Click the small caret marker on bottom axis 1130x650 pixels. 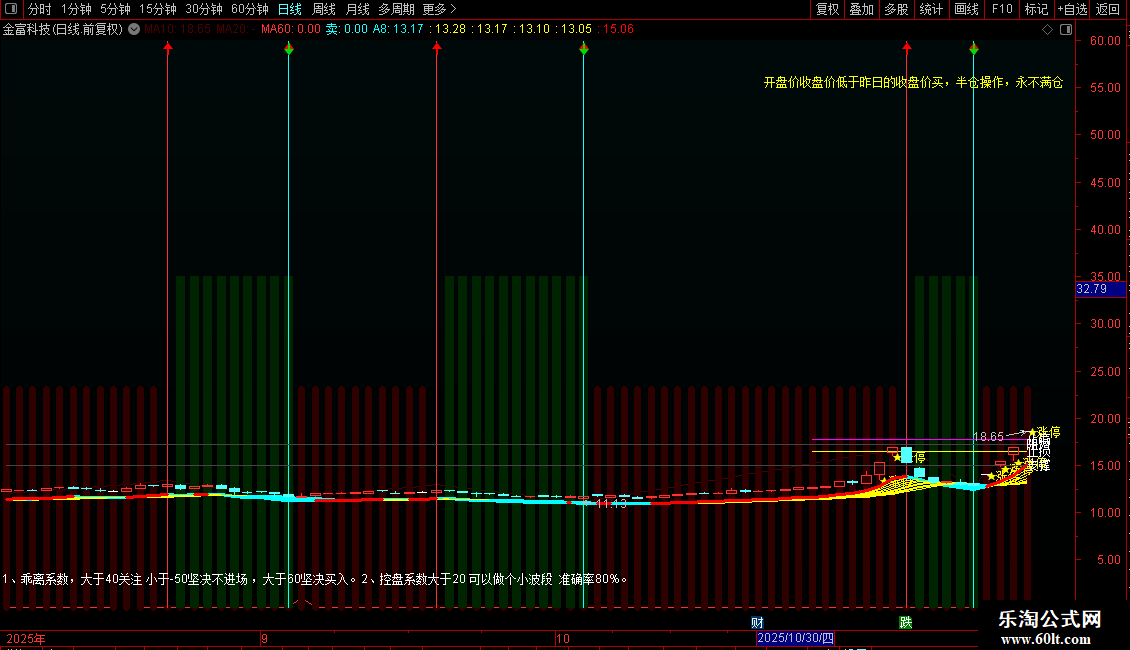click(301, 603)
